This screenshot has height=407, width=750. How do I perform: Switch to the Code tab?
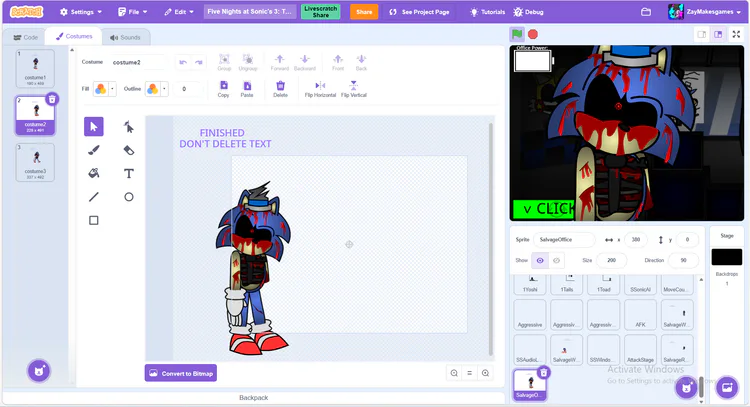[x=25, y=37]
